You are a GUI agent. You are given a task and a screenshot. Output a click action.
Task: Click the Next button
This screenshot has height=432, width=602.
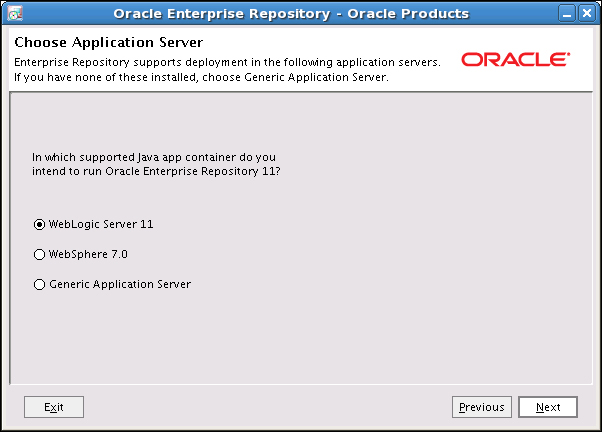pyautogui.click(x=548, y=407)
